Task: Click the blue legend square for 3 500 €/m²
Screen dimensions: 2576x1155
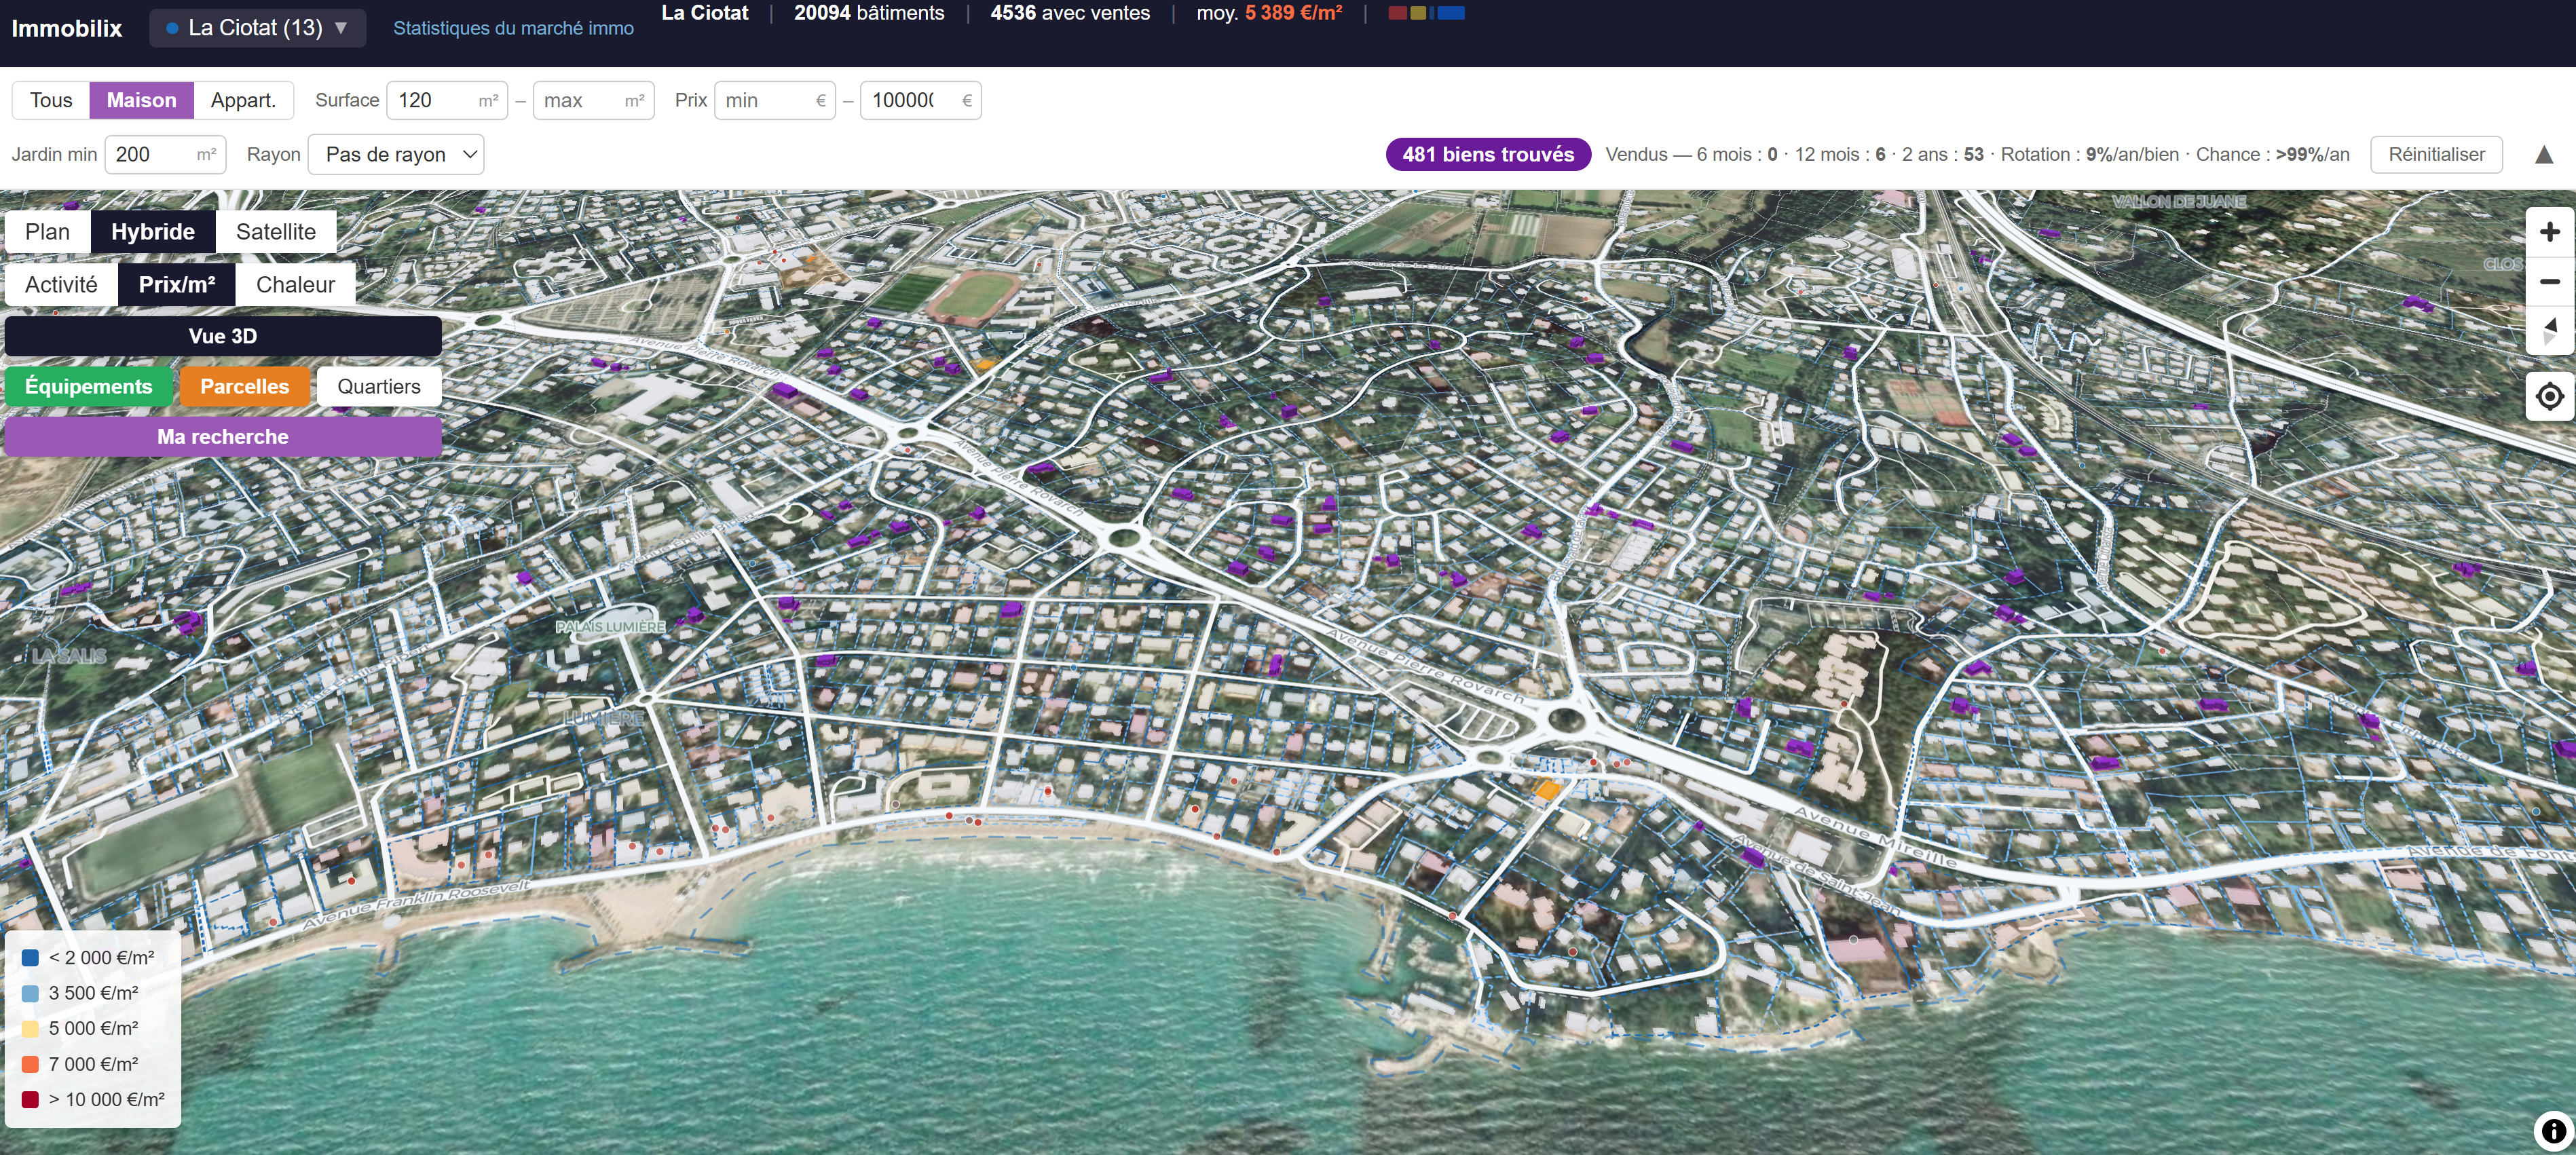Action: pos(29,993)
